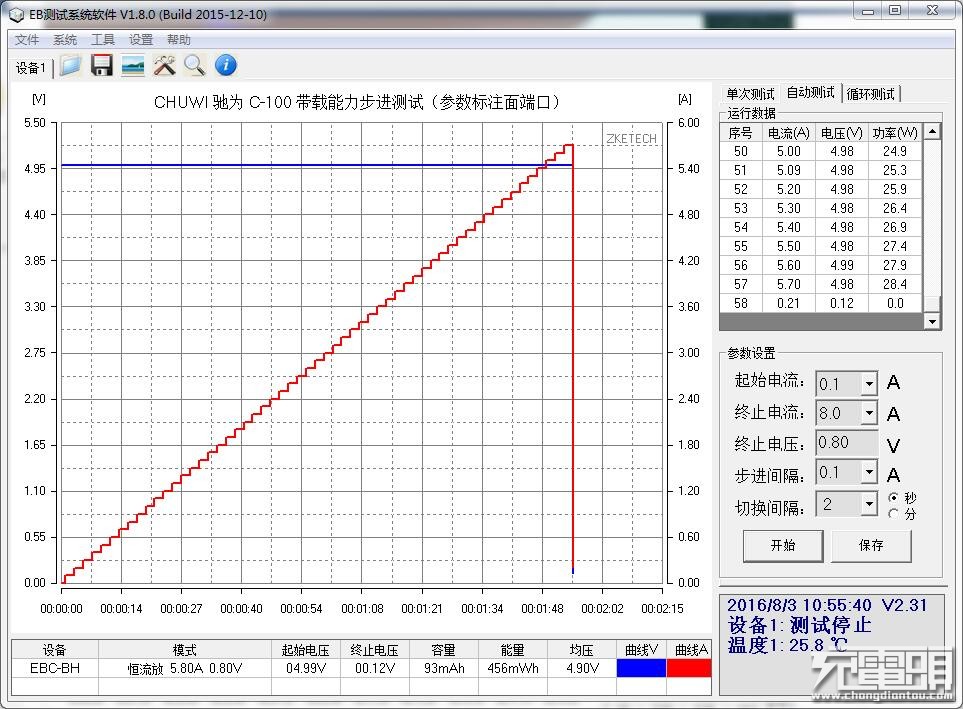Click the red 曲线A color swatch
Image resolution: width=963 pixels, height=709 pixels.
tap(689, 668)
